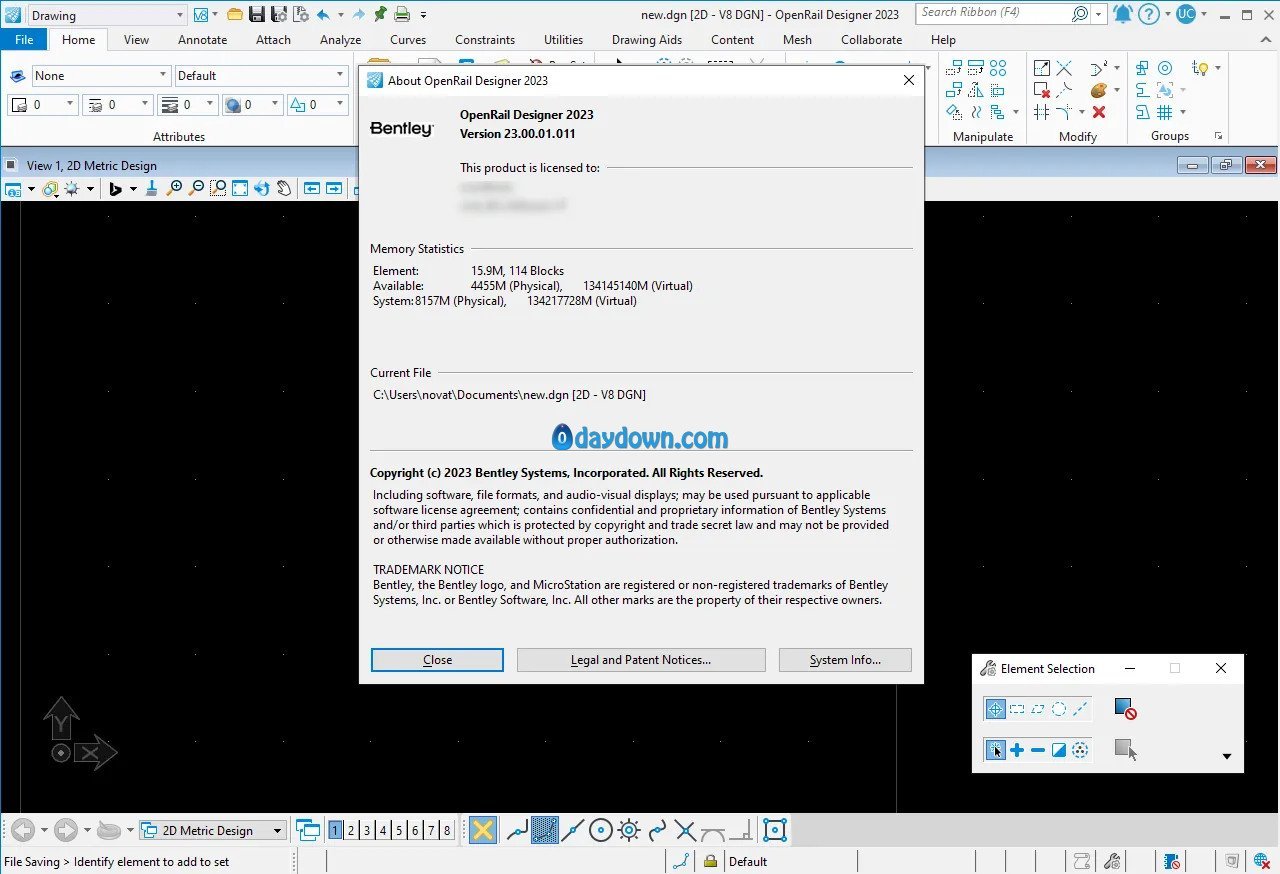Image resolution: width=1280 pixels, height=874 pixels.
Task: Click the green pushpin icon
Action: click(380, 14)
